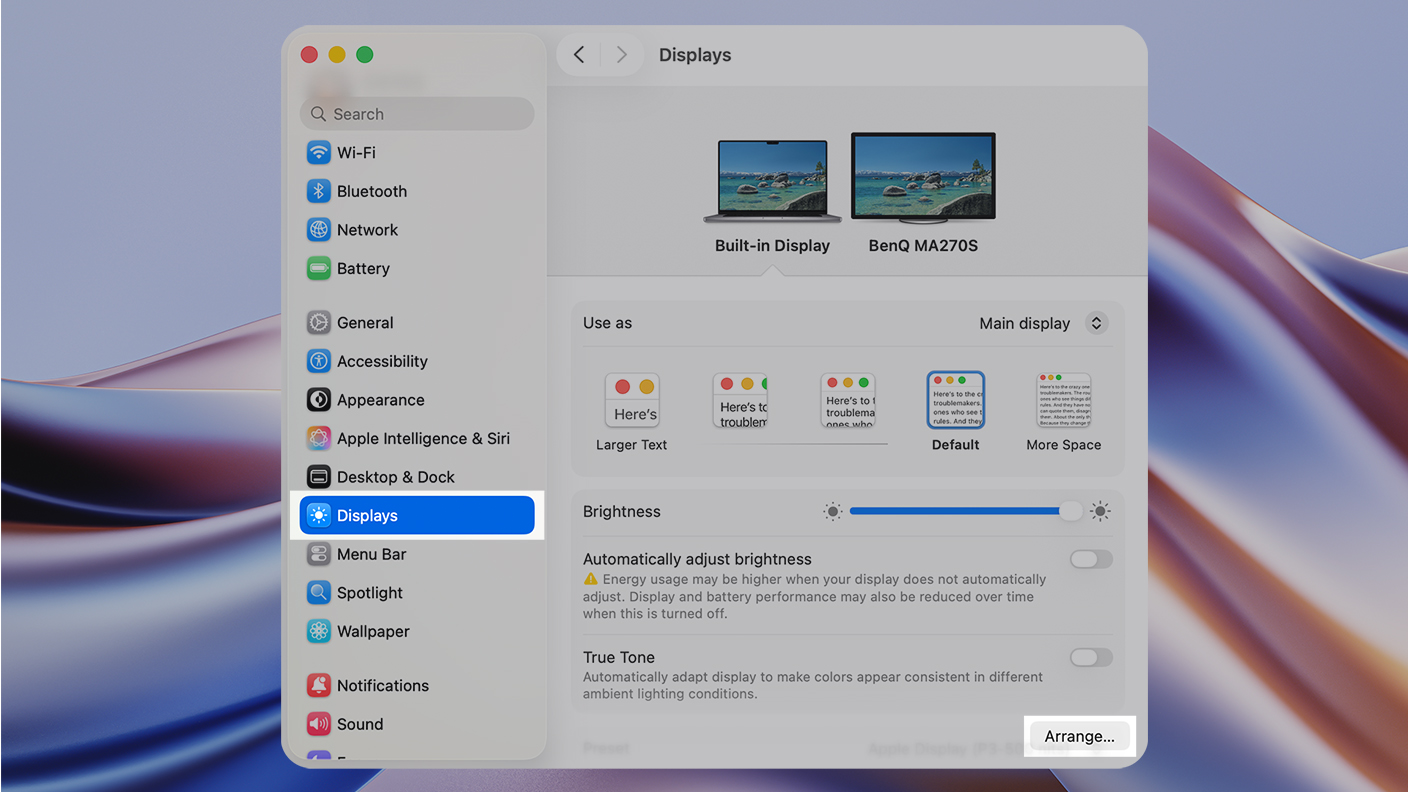Select General in the settings sidebar

coord(417,323)
